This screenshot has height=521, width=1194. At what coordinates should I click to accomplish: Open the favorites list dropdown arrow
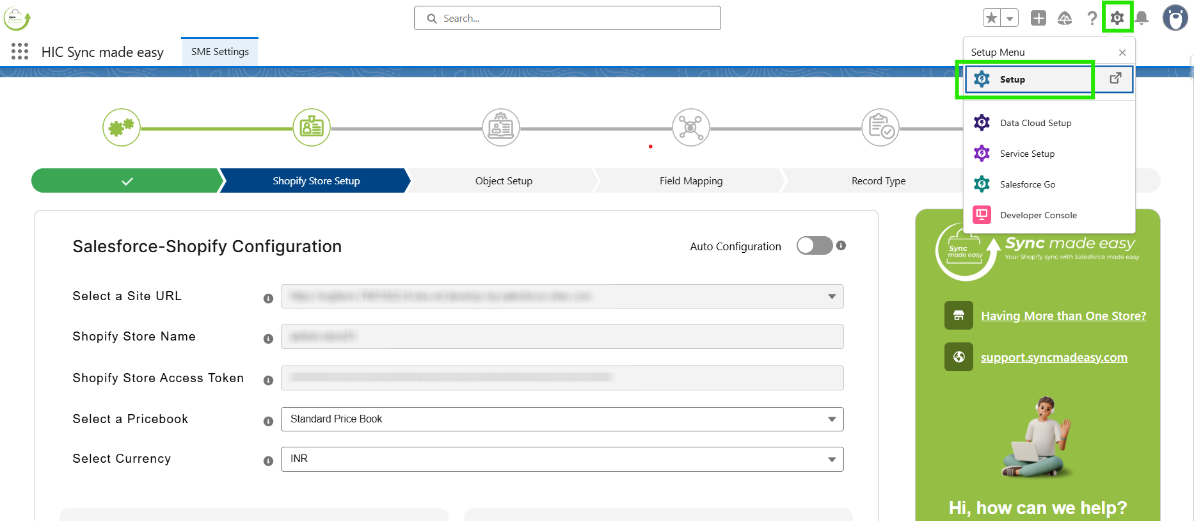[x=1011, y=18]
